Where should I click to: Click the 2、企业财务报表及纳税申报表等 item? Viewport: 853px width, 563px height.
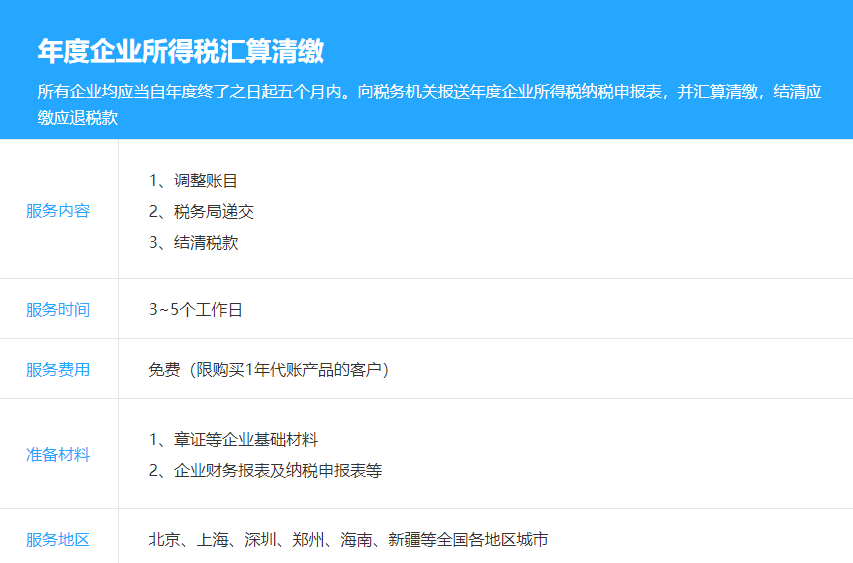[x=265, y=470]
